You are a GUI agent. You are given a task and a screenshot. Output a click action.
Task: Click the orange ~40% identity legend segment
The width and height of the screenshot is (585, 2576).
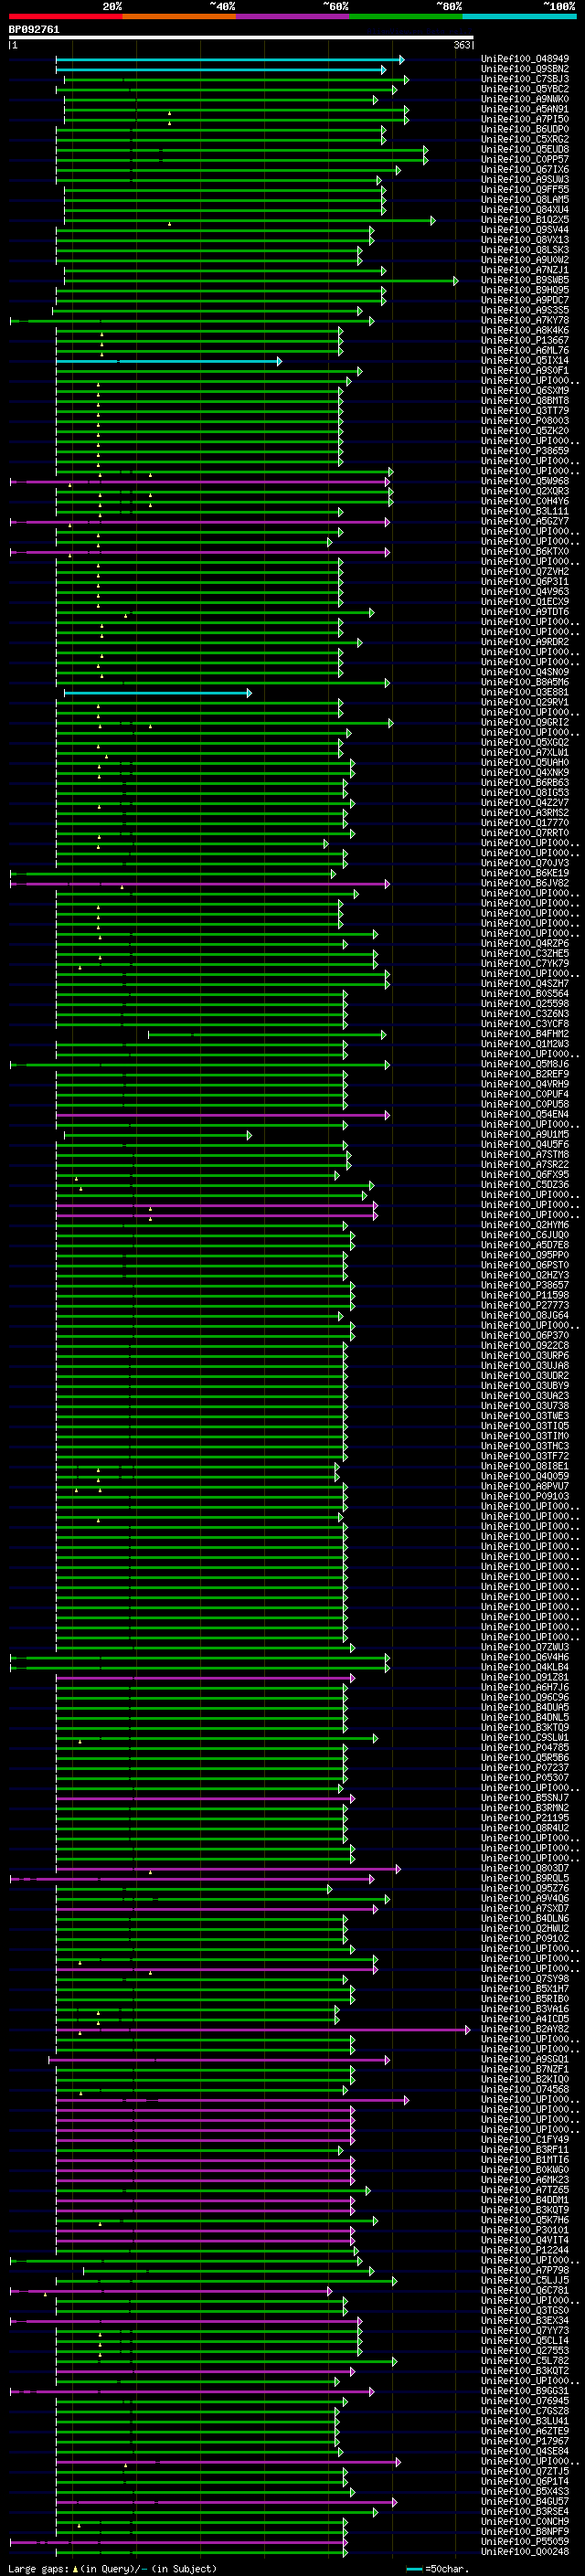(x=179, y=17)
